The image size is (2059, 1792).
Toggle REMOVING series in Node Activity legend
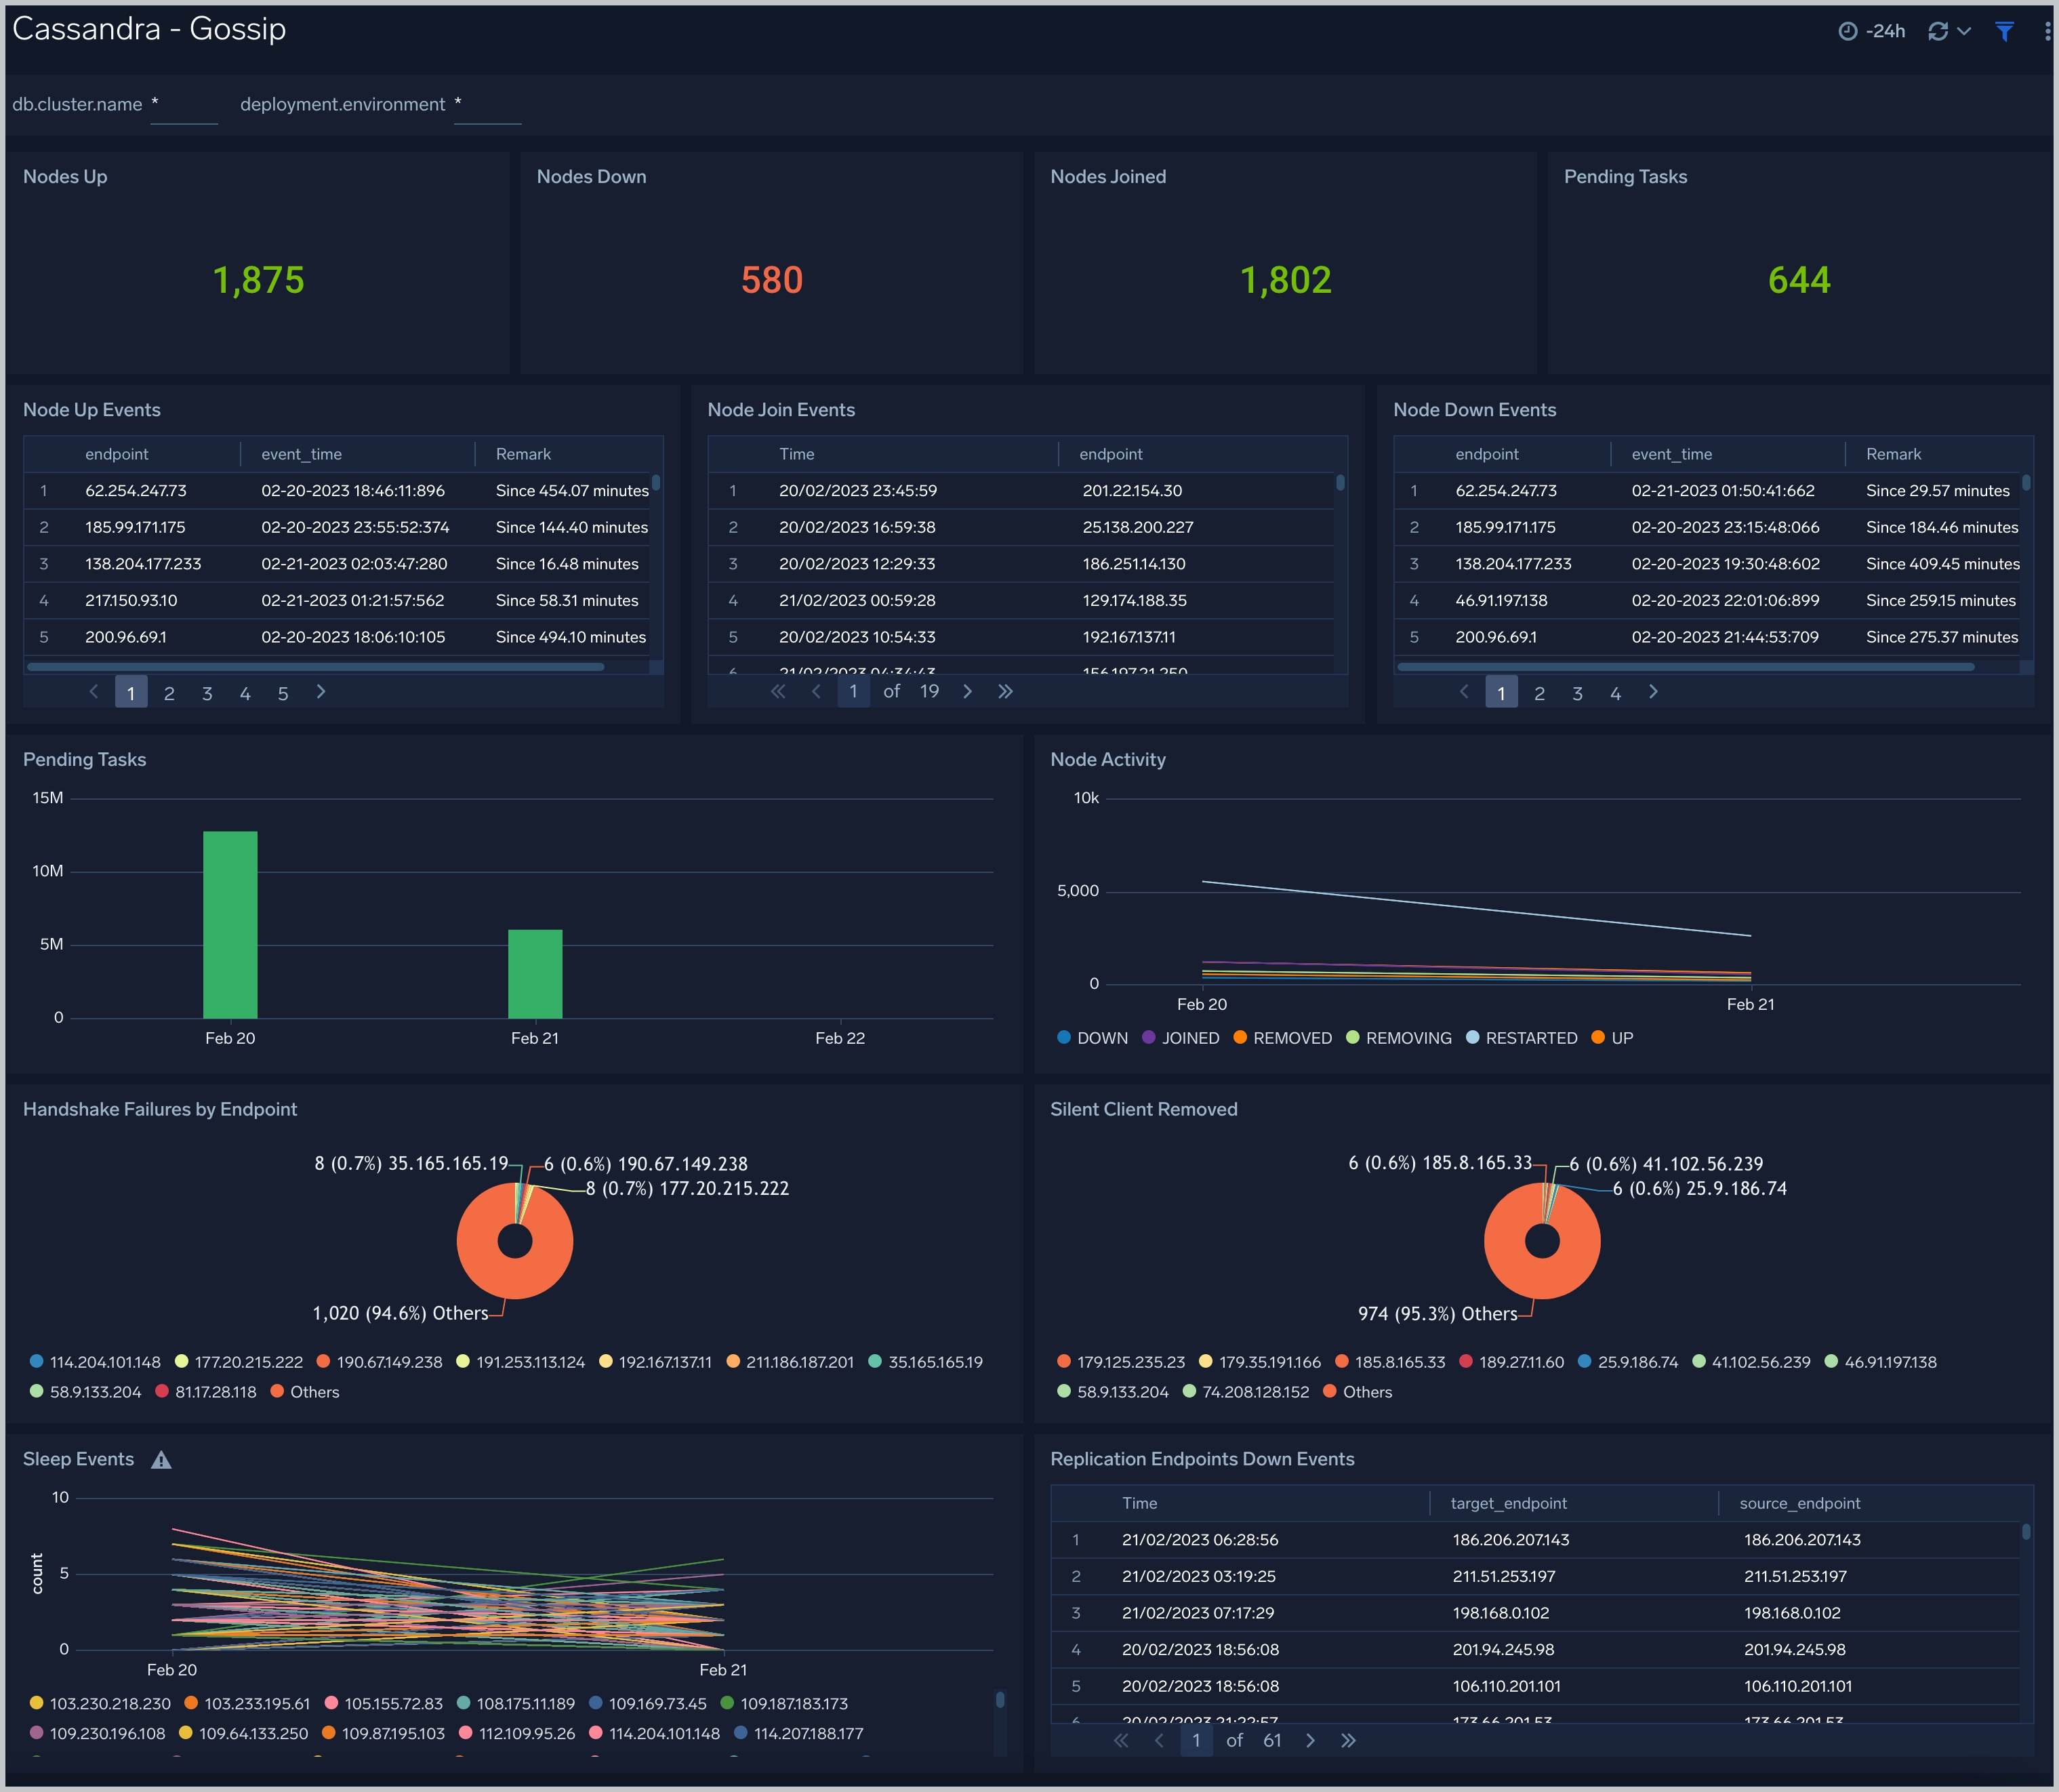tap(1398, 1038)
